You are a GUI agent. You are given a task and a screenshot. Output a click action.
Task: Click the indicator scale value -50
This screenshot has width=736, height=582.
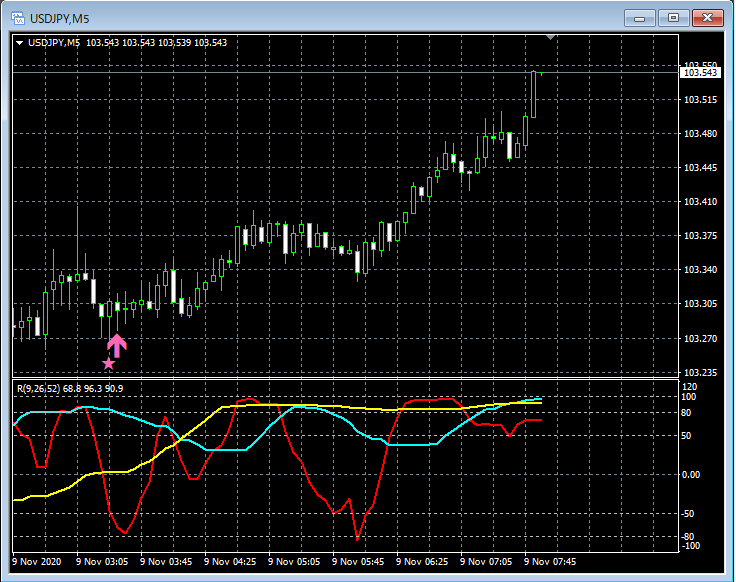pos(687,514)
